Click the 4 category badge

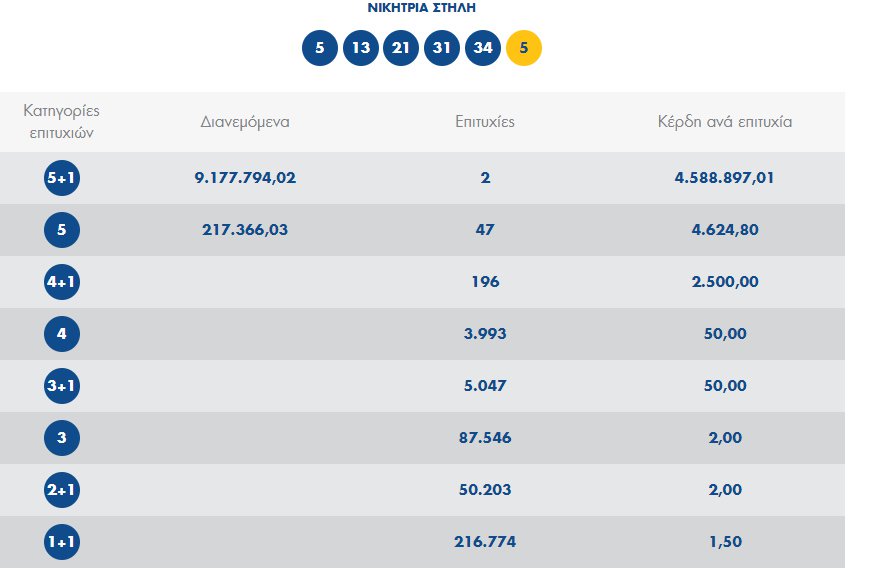click(62, 334)
